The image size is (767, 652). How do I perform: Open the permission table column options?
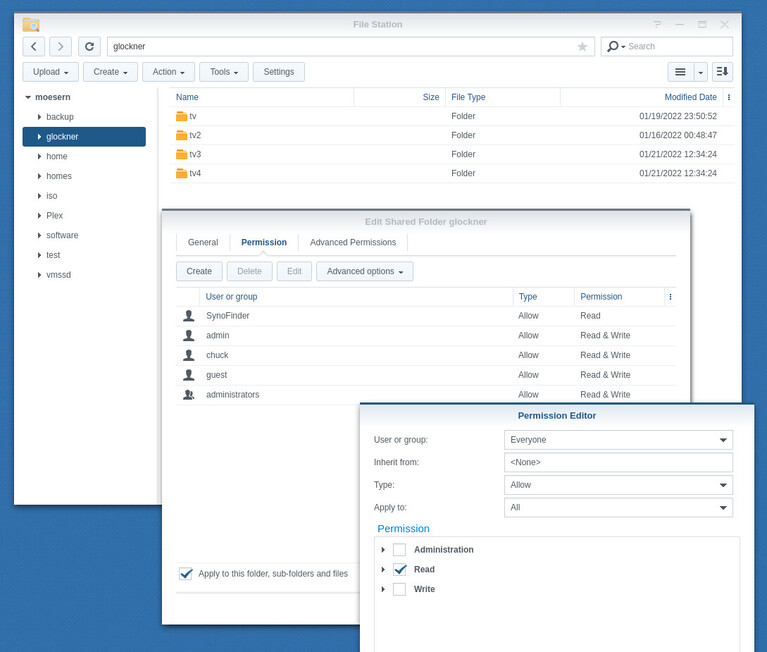[670, 297]
